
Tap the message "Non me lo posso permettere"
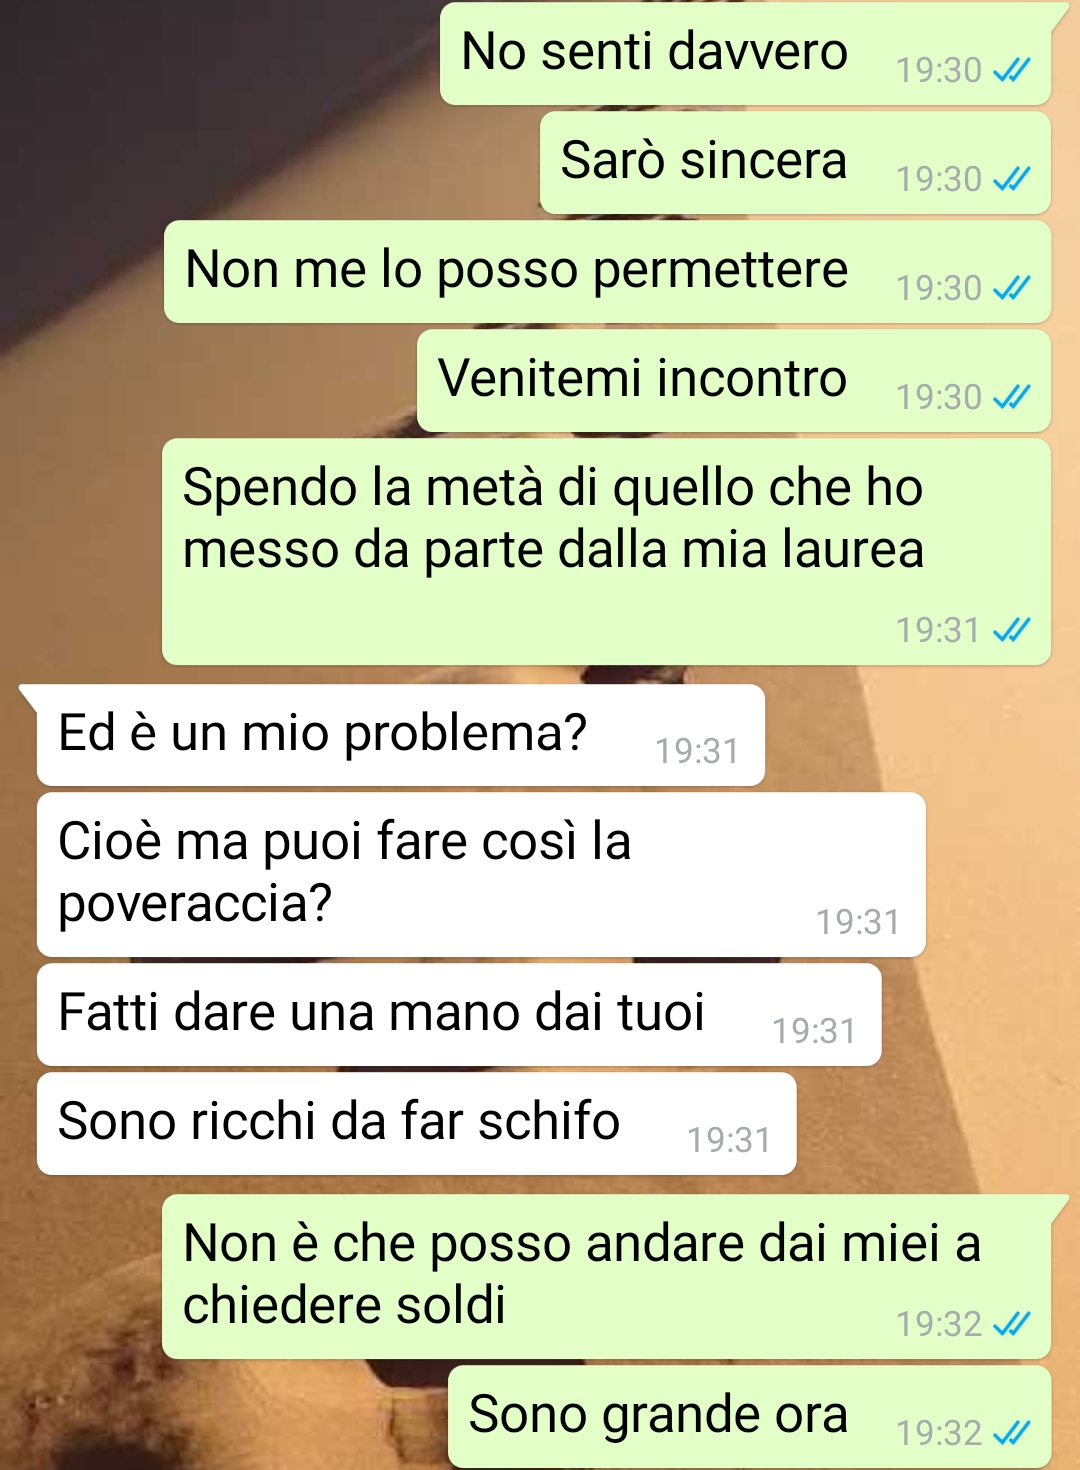(x=608, y=272)
